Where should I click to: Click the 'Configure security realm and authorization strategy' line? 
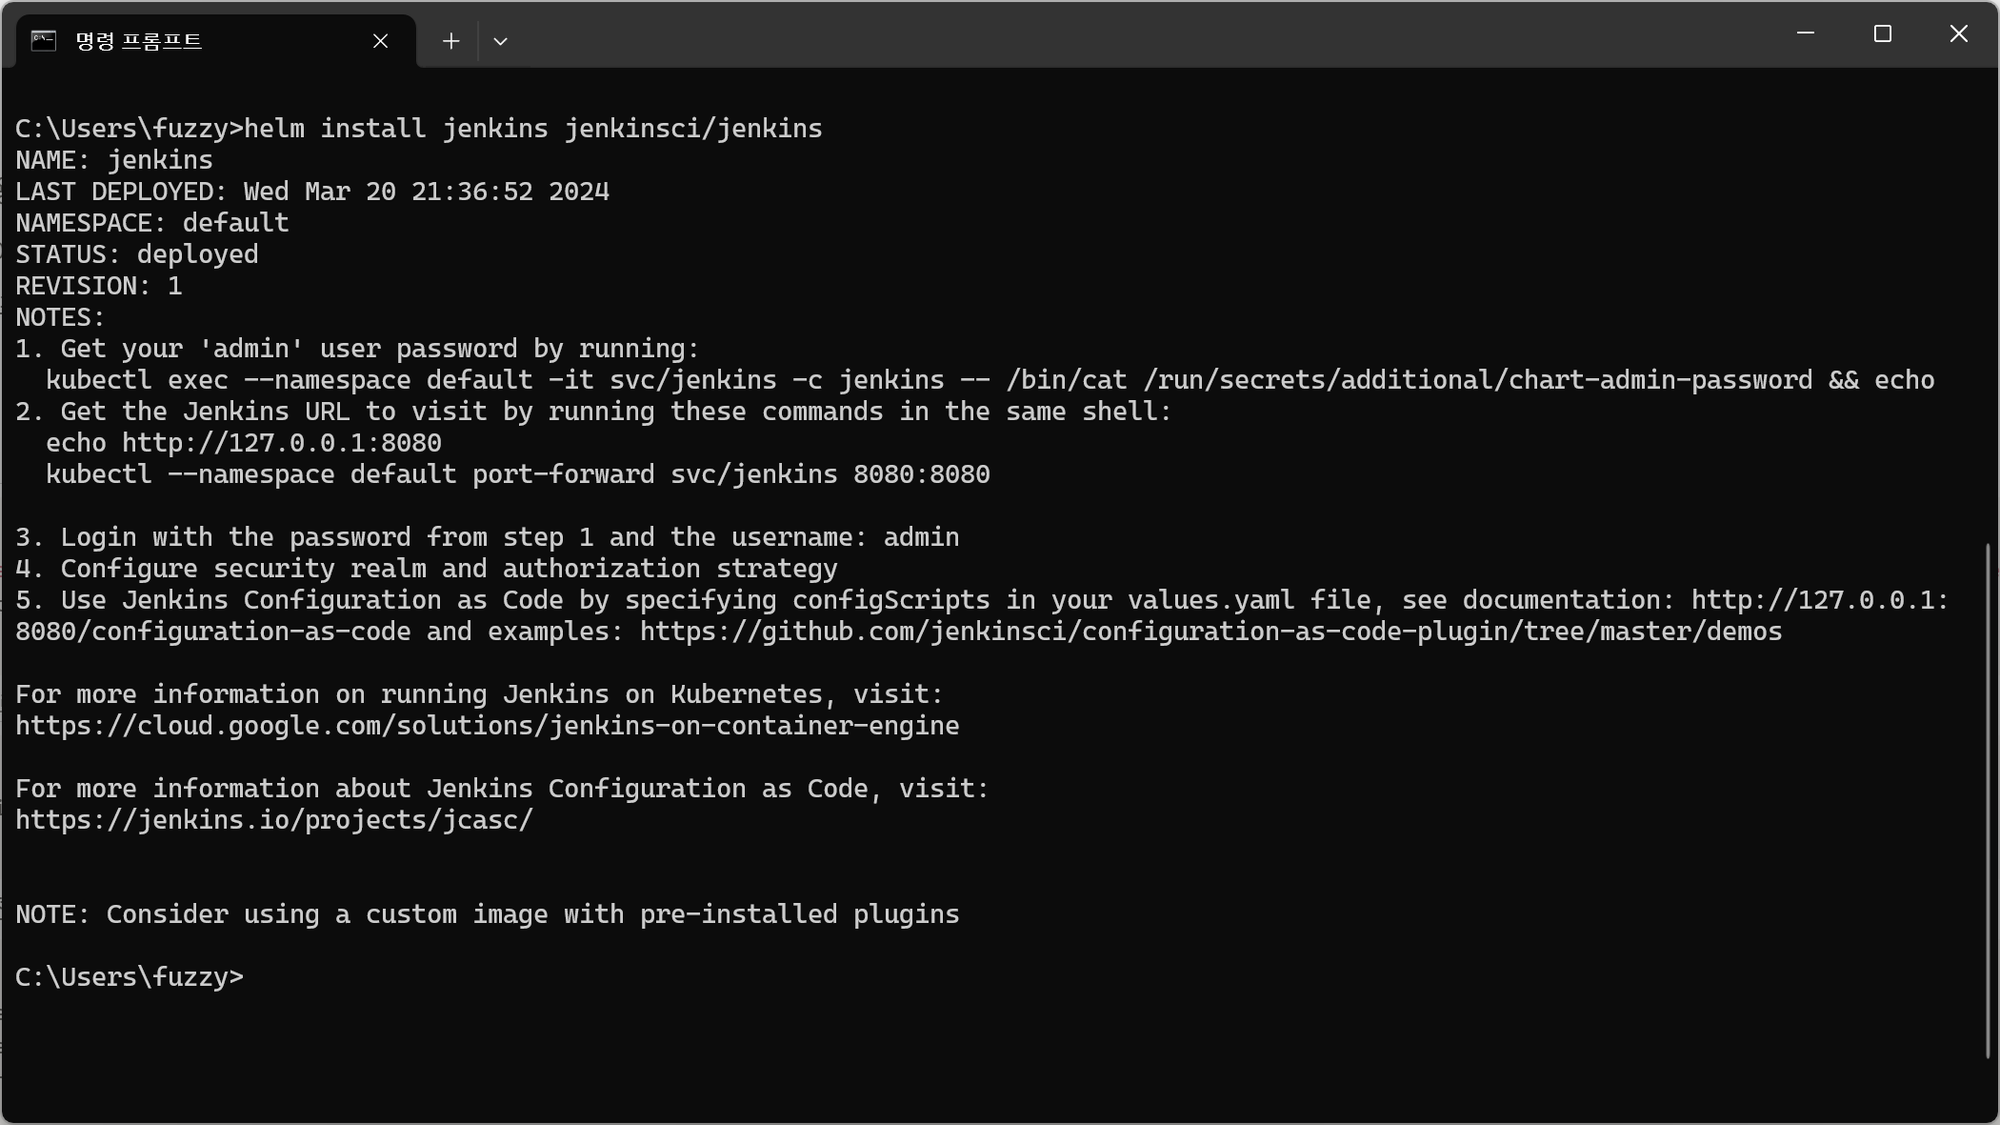(426, 569)
